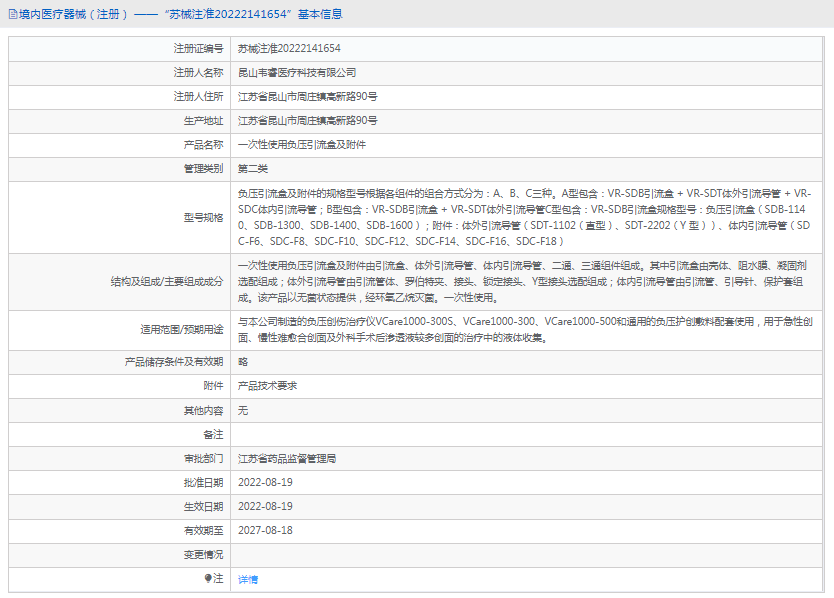Click the 审批部门 row label
The height and width of the screenshot is (598, 834).
coord(203,459)
